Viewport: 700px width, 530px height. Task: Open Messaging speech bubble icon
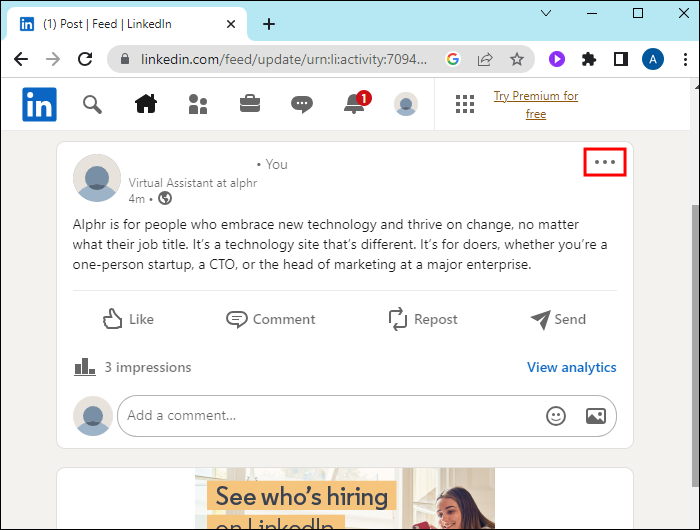[302, 104]
